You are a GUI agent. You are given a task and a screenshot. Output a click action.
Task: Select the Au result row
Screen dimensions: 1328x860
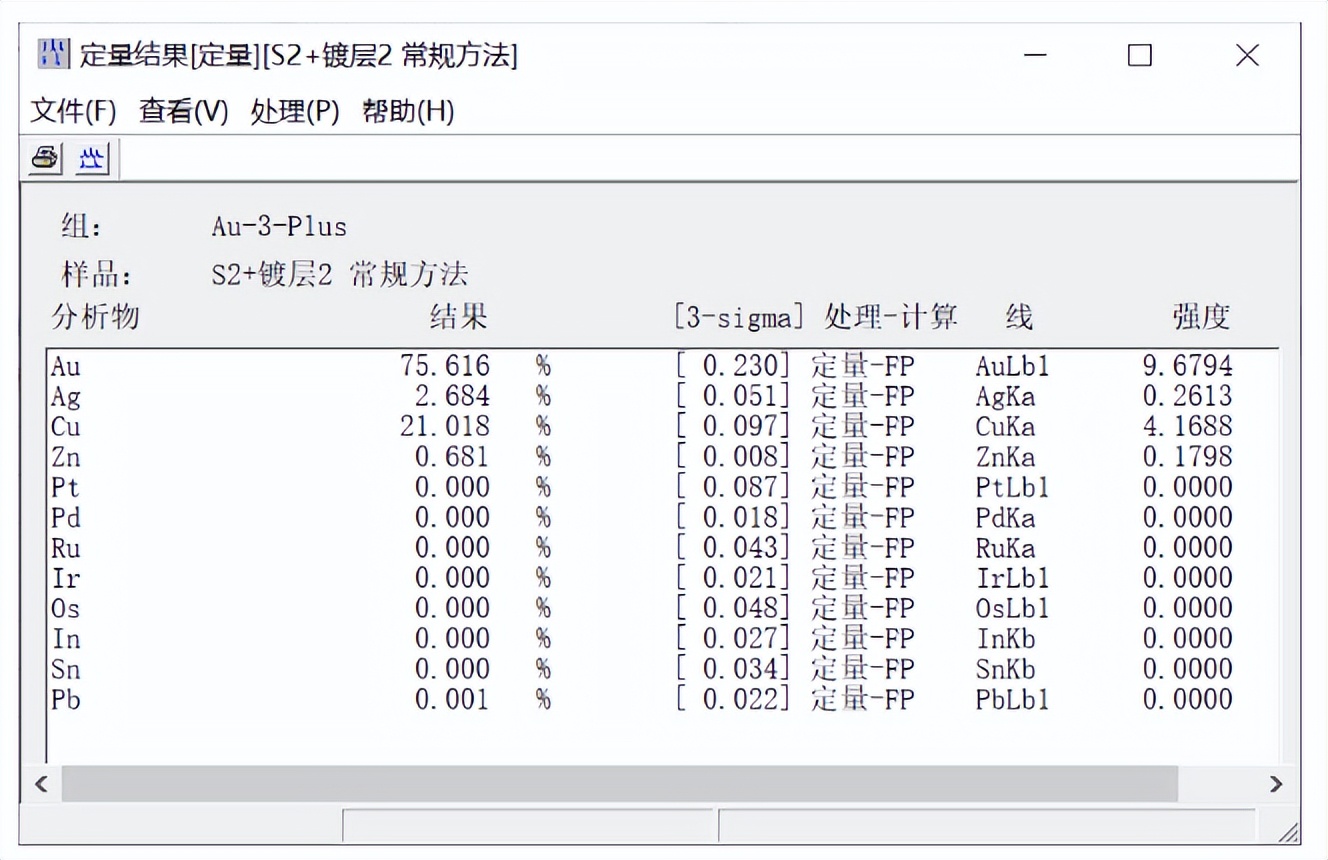tap(400, 367)
